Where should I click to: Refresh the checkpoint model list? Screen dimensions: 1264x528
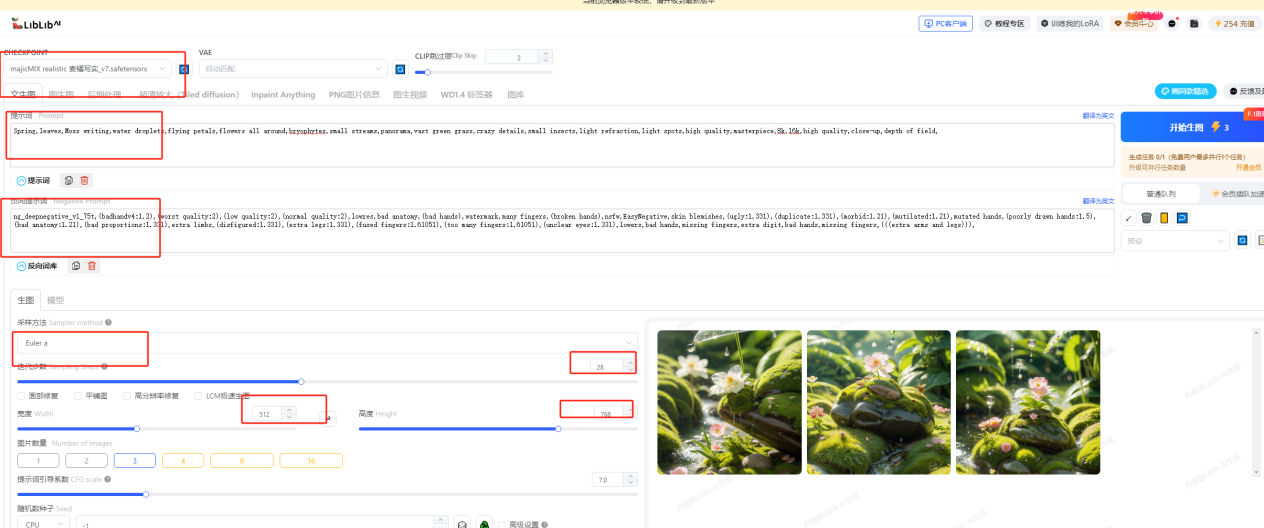point(183,69)
